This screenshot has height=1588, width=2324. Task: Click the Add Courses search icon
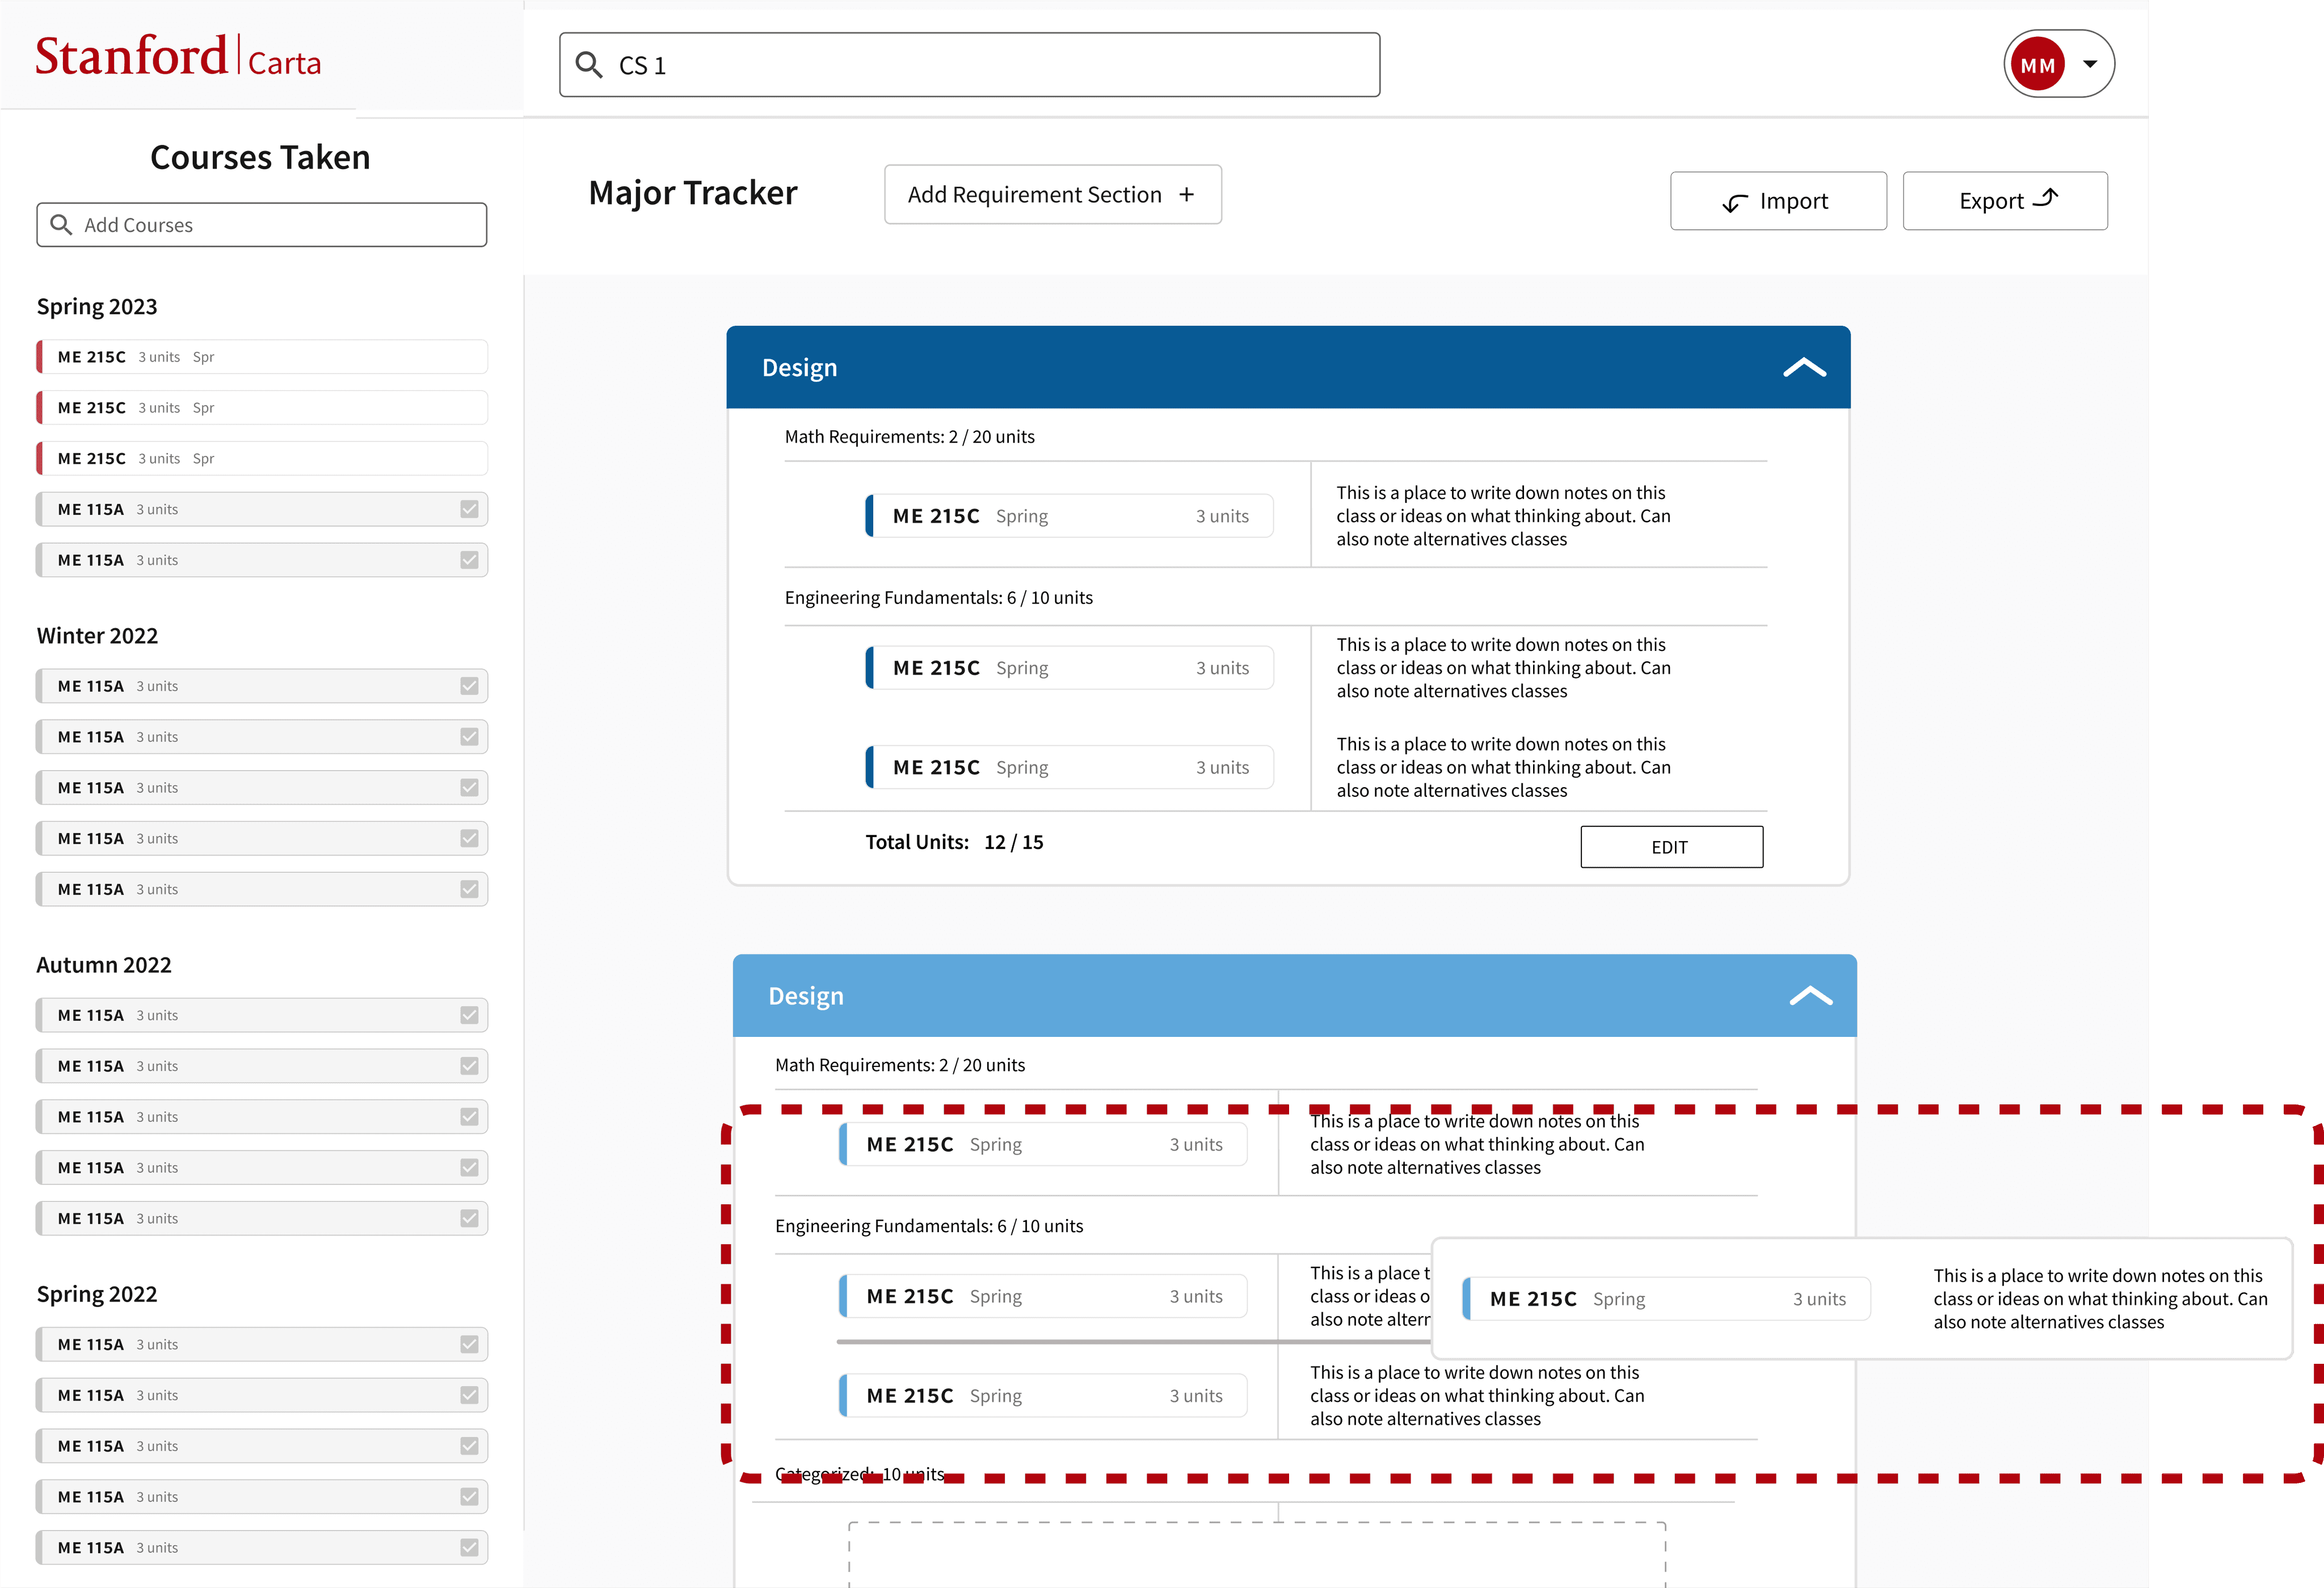point(61,225)
